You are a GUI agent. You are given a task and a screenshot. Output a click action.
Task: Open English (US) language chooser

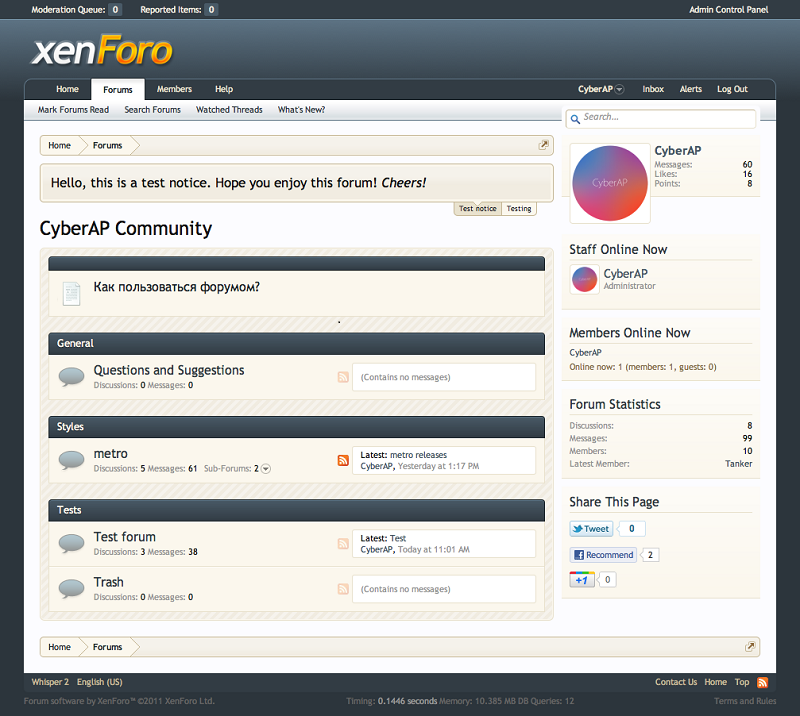tap(99, 682)
